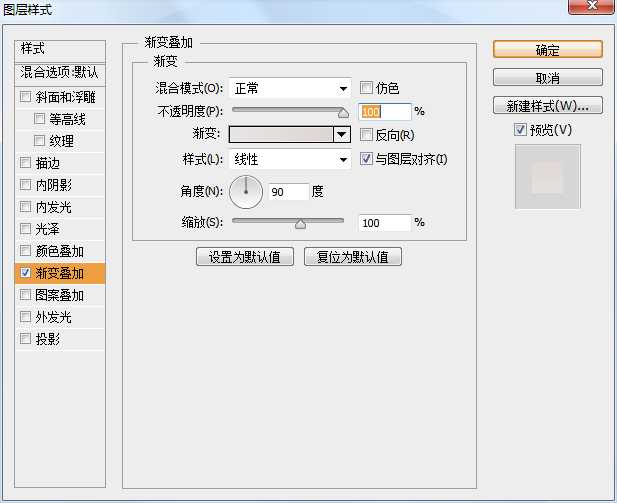Screen dimensions: 617x503
Task: Click the 缩放 scale slider handle
Action: 300,224
